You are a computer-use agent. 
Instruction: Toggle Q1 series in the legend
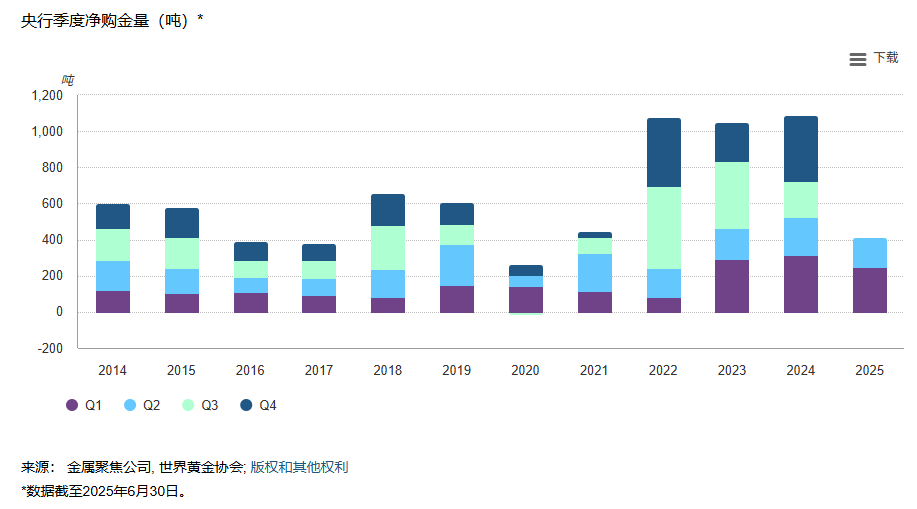point(94,405)
